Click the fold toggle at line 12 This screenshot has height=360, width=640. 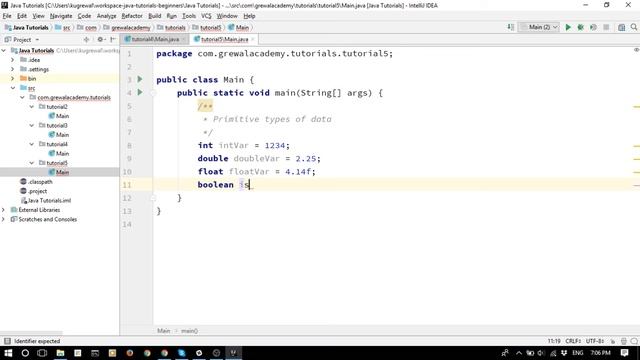[x=153, y=198]
